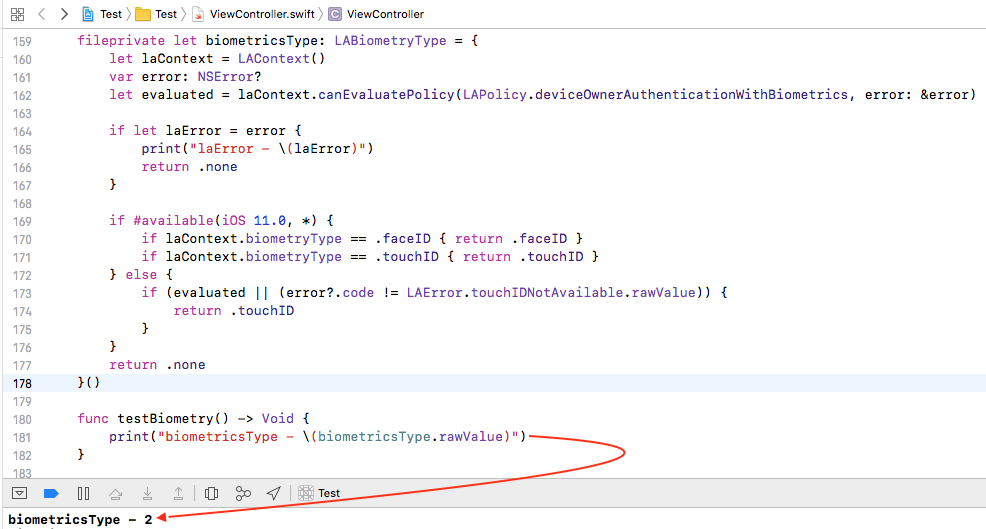986x529 pixels.
Task: Click return .touchID on line 174
Action: click(x=233, y=311)
